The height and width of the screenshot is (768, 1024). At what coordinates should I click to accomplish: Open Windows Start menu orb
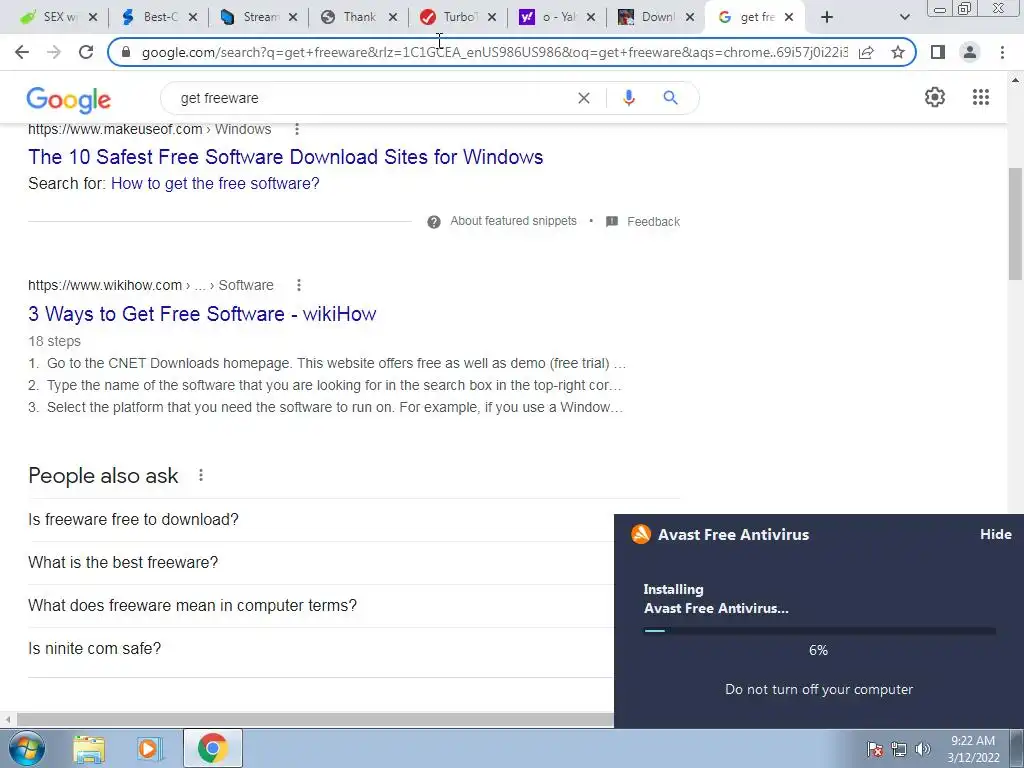26,748
